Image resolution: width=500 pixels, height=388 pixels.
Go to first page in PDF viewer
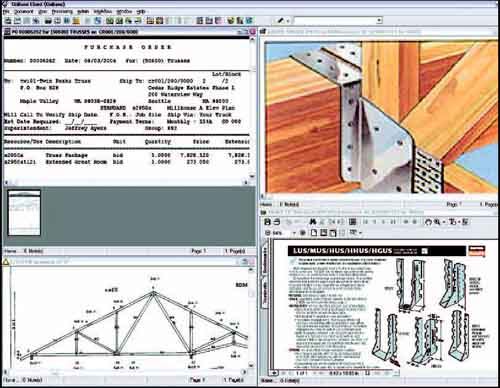[366, 222]
